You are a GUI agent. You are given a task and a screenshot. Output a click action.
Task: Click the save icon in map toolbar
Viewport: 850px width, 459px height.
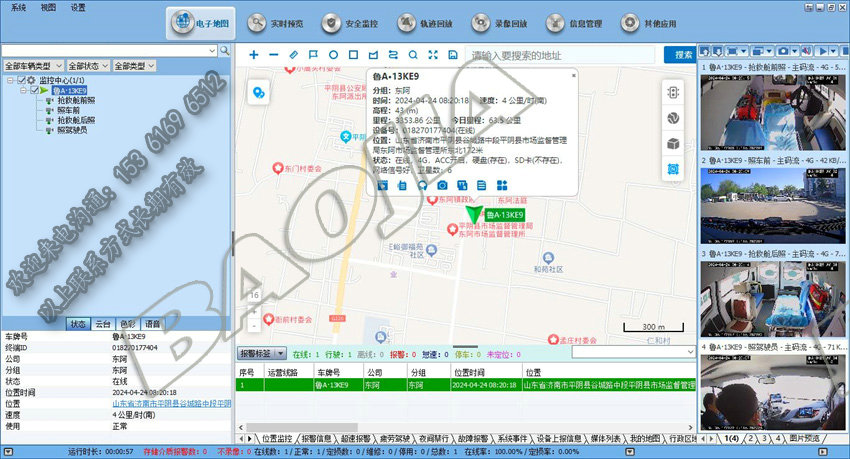pos(453,54)
